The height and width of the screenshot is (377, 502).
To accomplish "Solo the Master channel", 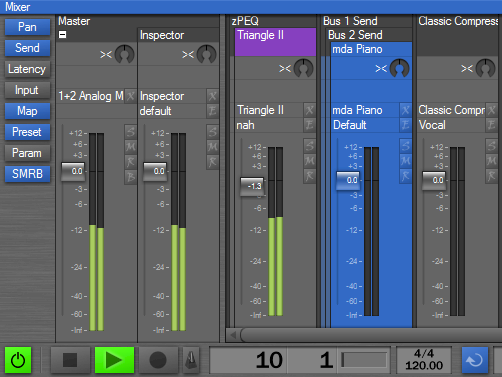I will pos(130,132).
